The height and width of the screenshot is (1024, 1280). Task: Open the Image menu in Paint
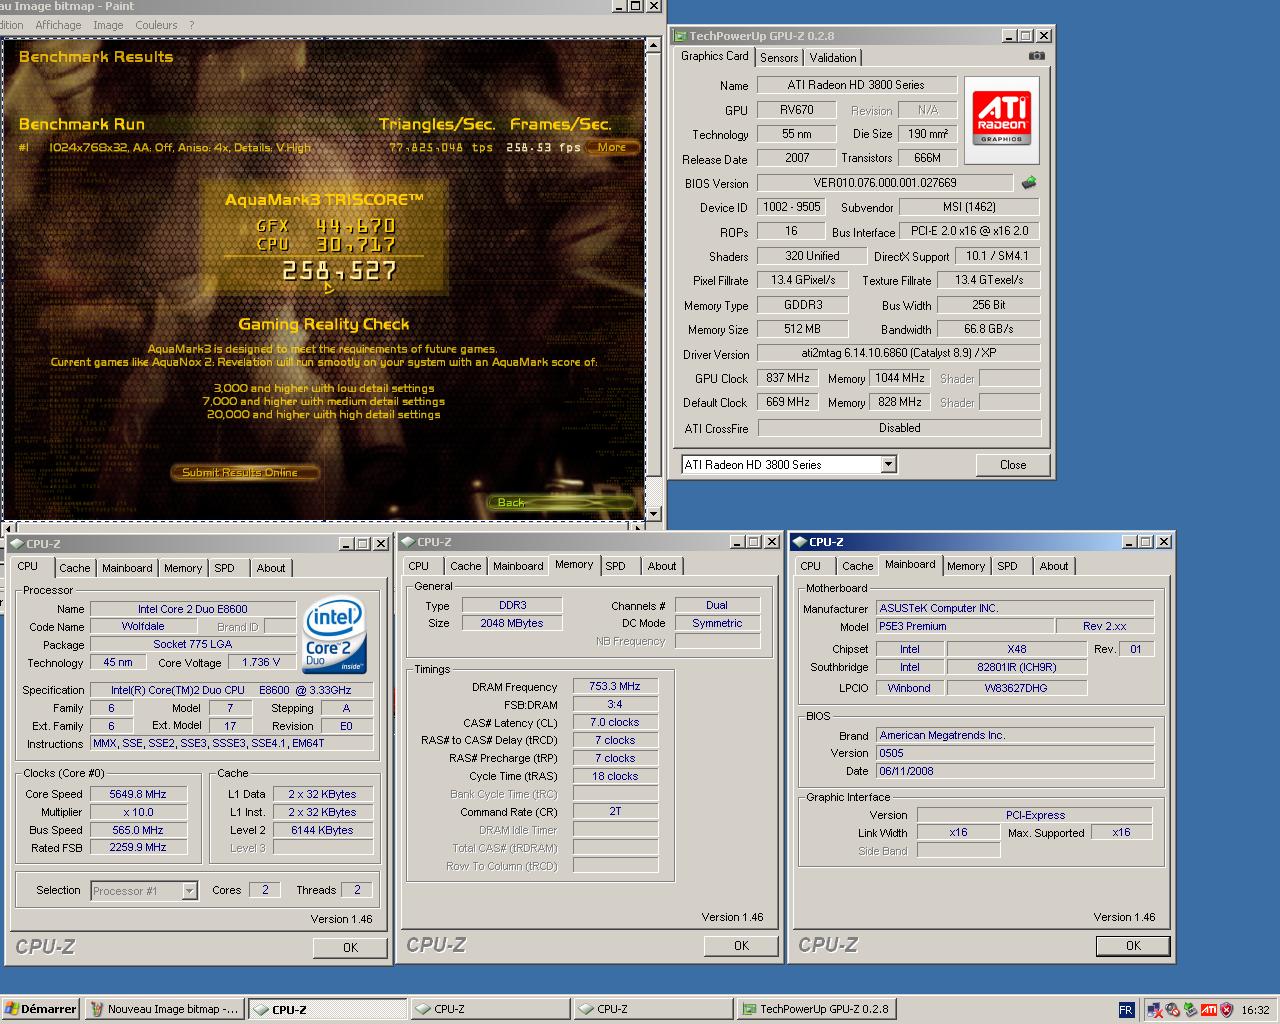pos(108,25)
